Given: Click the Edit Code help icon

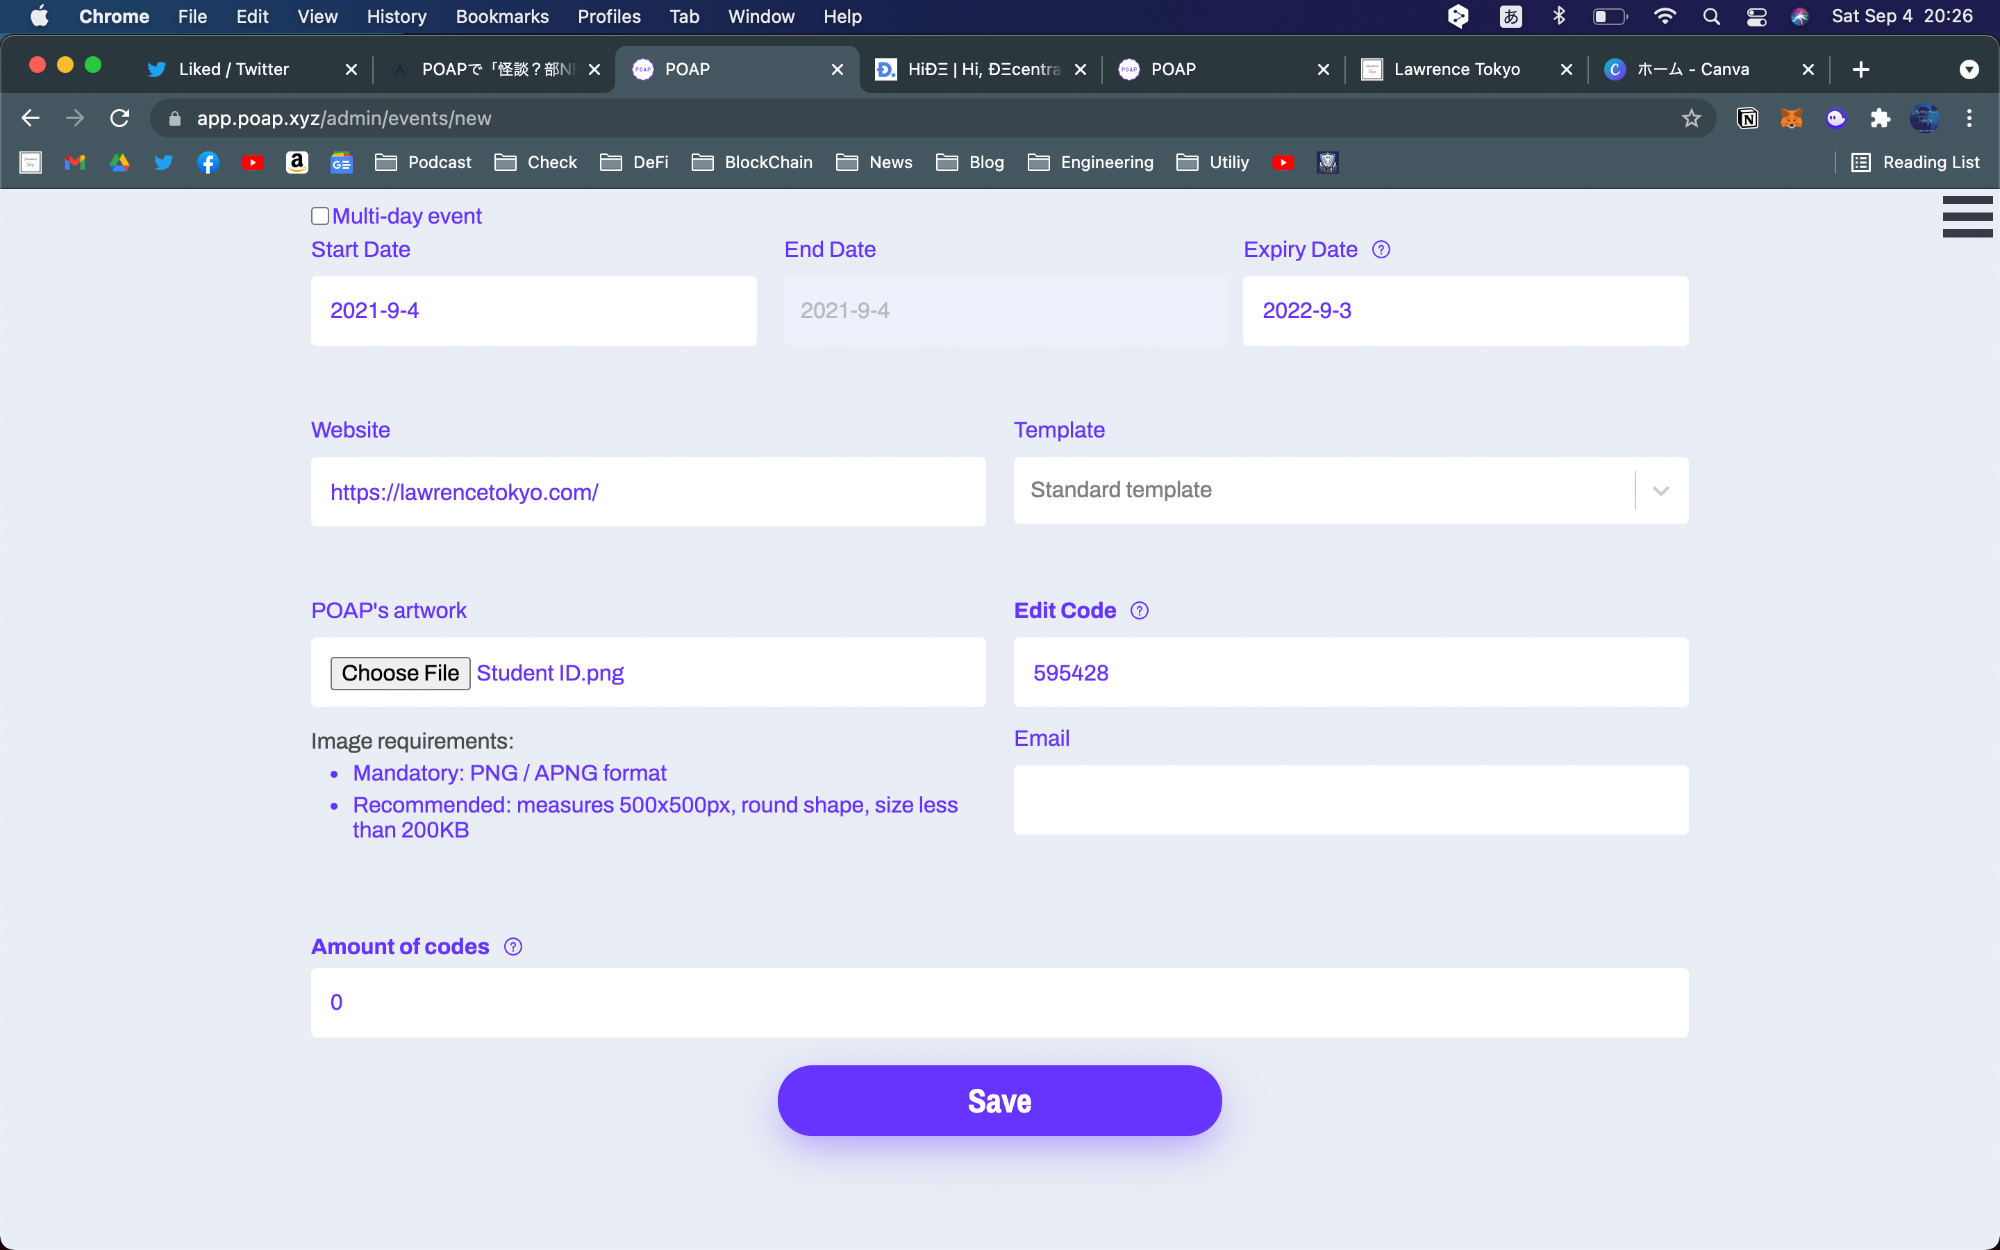Looking at the screenshot, I should (x=1139, y=611).
